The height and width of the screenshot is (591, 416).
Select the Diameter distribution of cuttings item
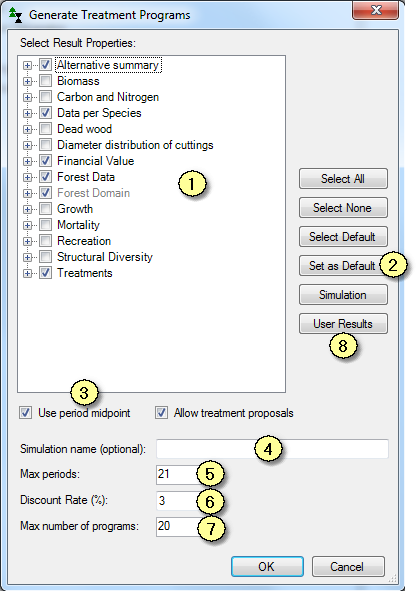[x=135, y=145]
